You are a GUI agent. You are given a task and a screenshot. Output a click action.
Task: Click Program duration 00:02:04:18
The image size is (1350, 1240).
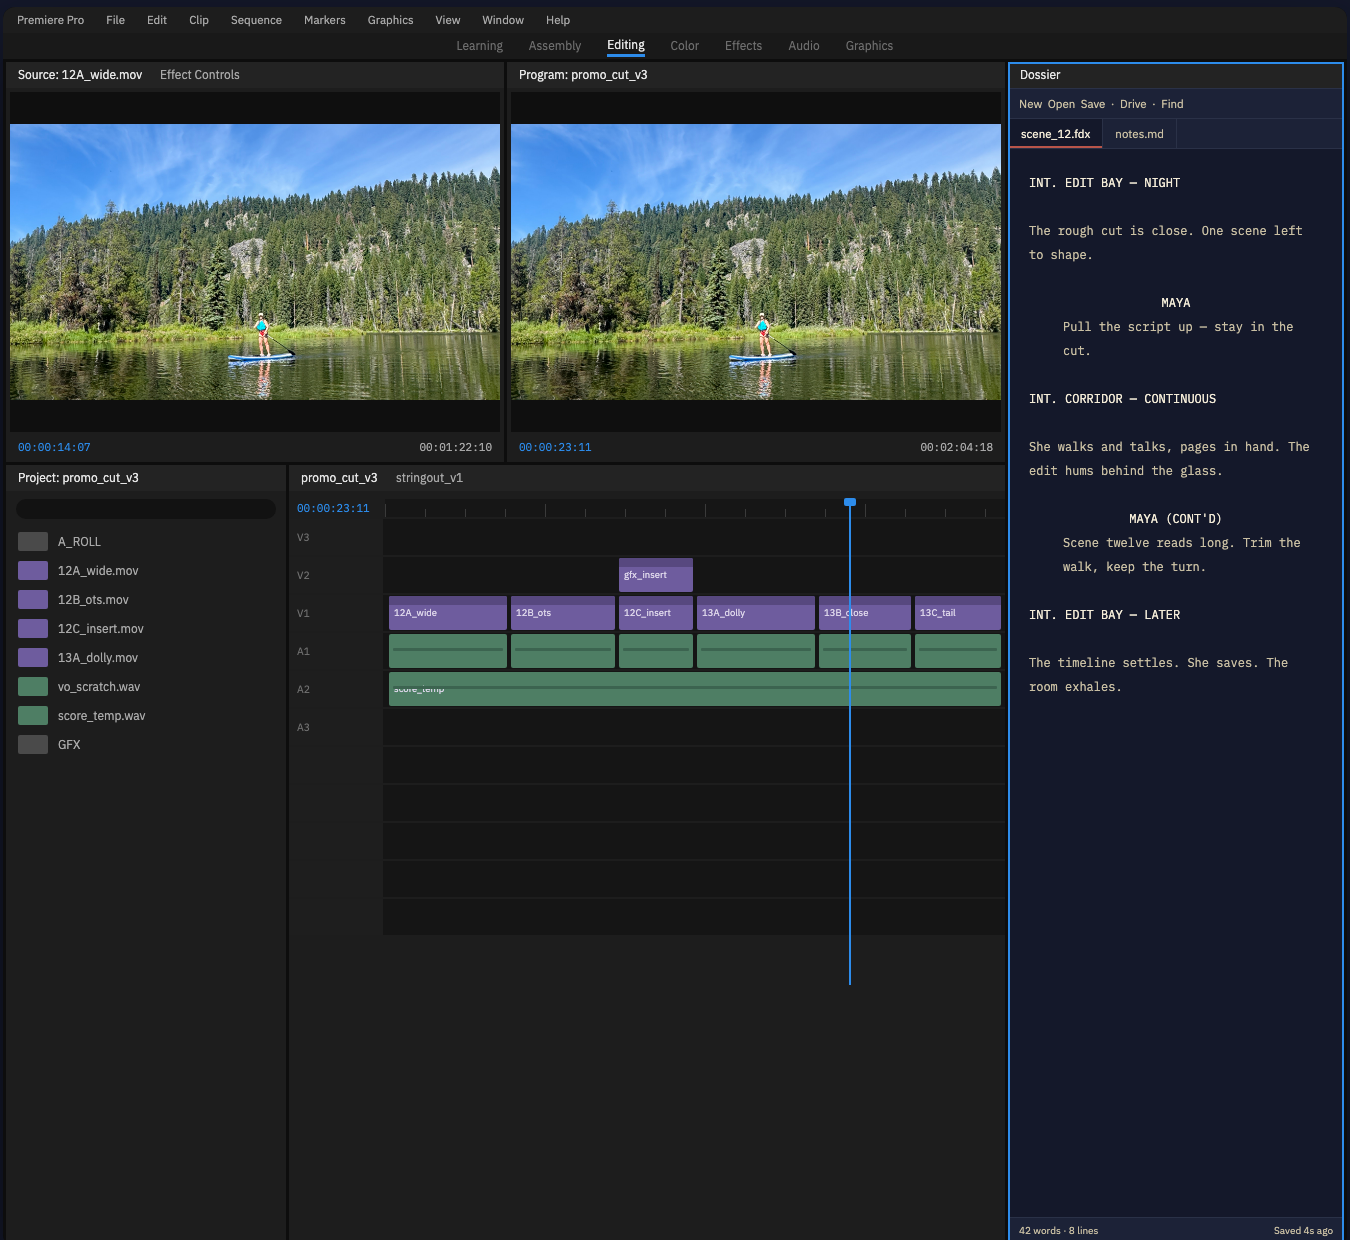[957, 448]
